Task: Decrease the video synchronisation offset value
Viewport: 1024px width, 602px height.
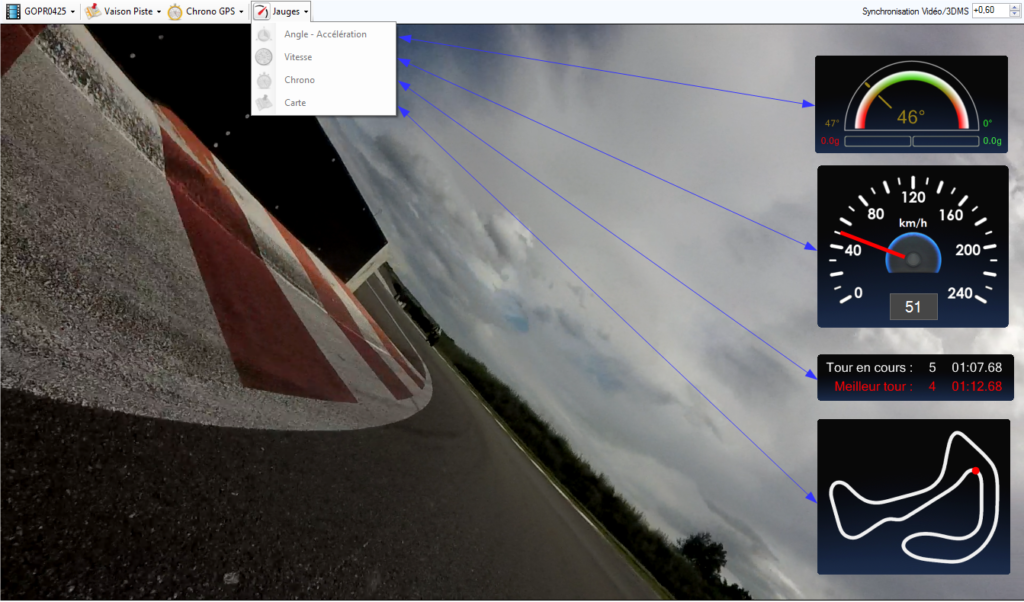Action: pos(1015,14)
